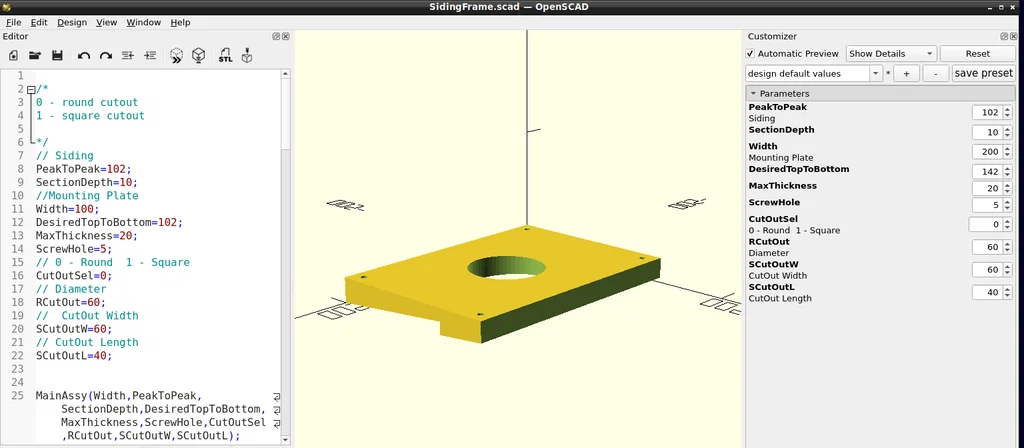Click code line 'DesiredTopToBottom=102;'
This screenshot has height=448, width=1024.
click(x=109, y=222)
